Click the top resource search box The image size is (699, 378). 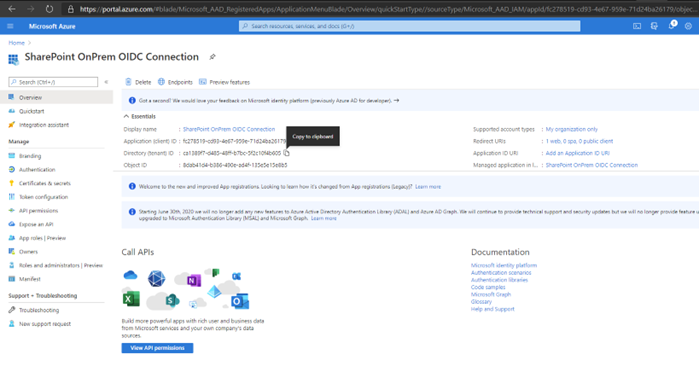[409, 26]
